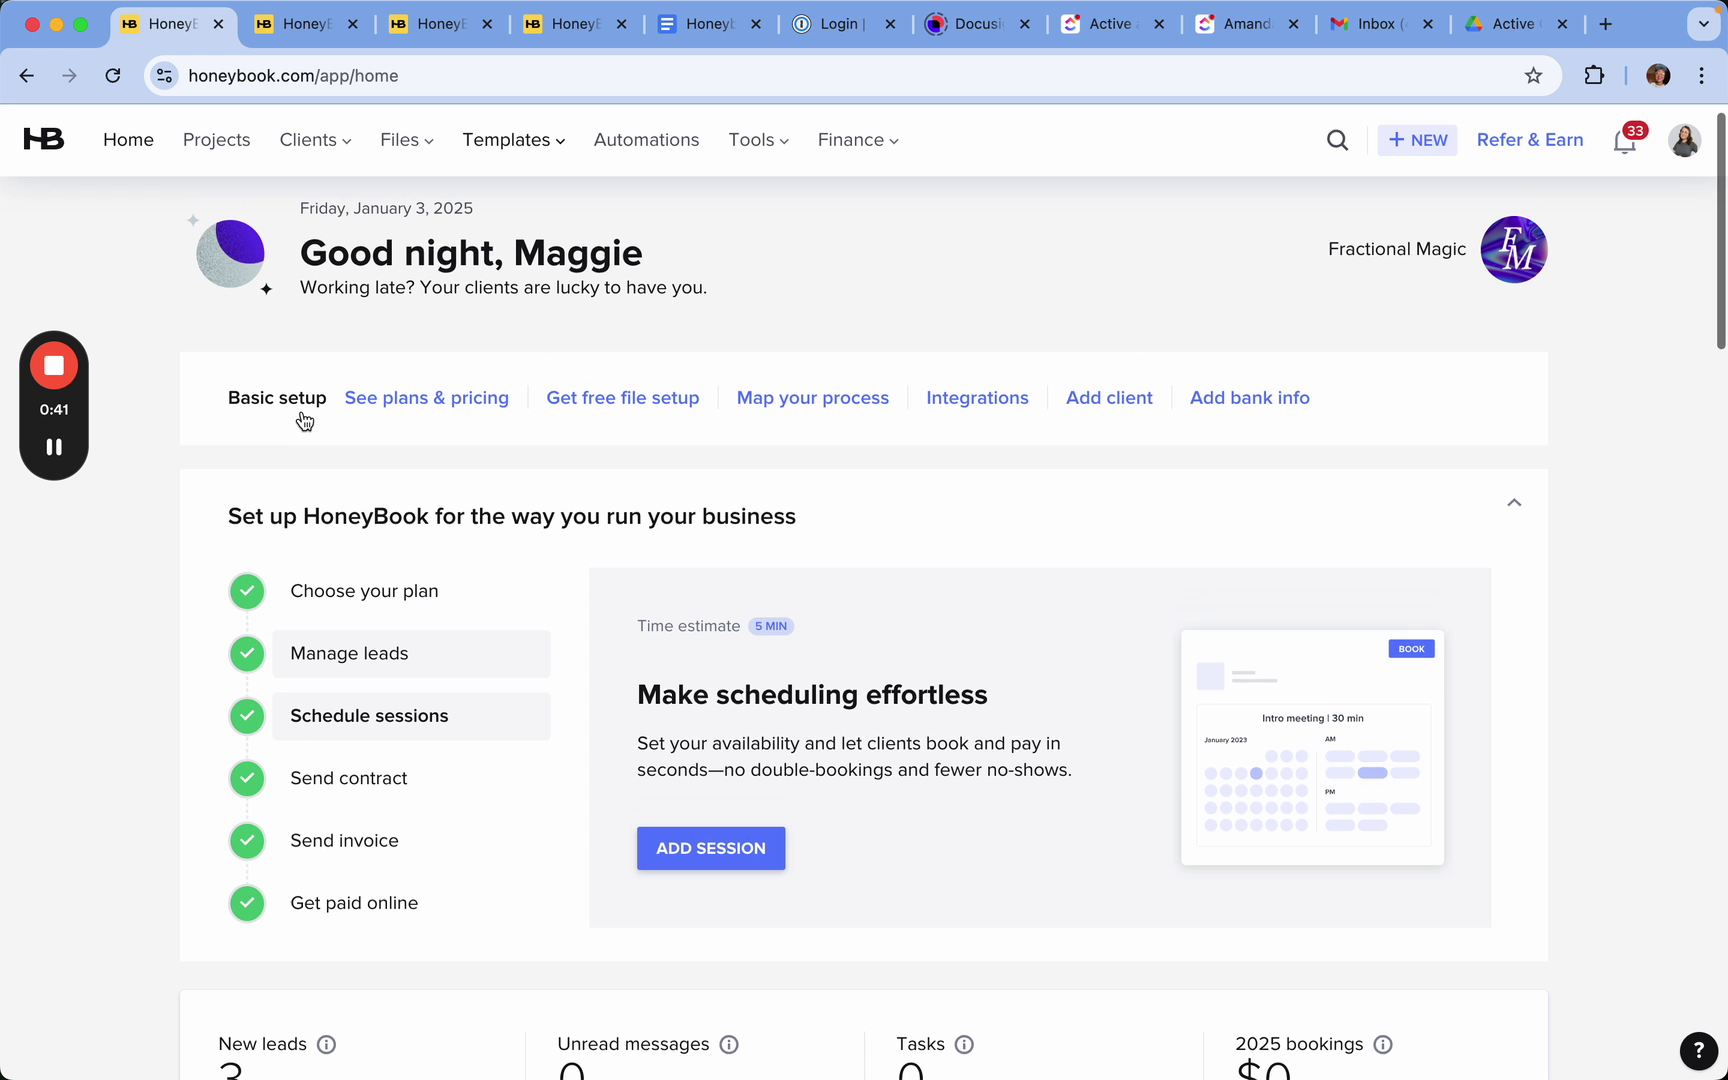Open the notifications bell
This screenshot has width=1728, height=1080.
point(1625,141)
